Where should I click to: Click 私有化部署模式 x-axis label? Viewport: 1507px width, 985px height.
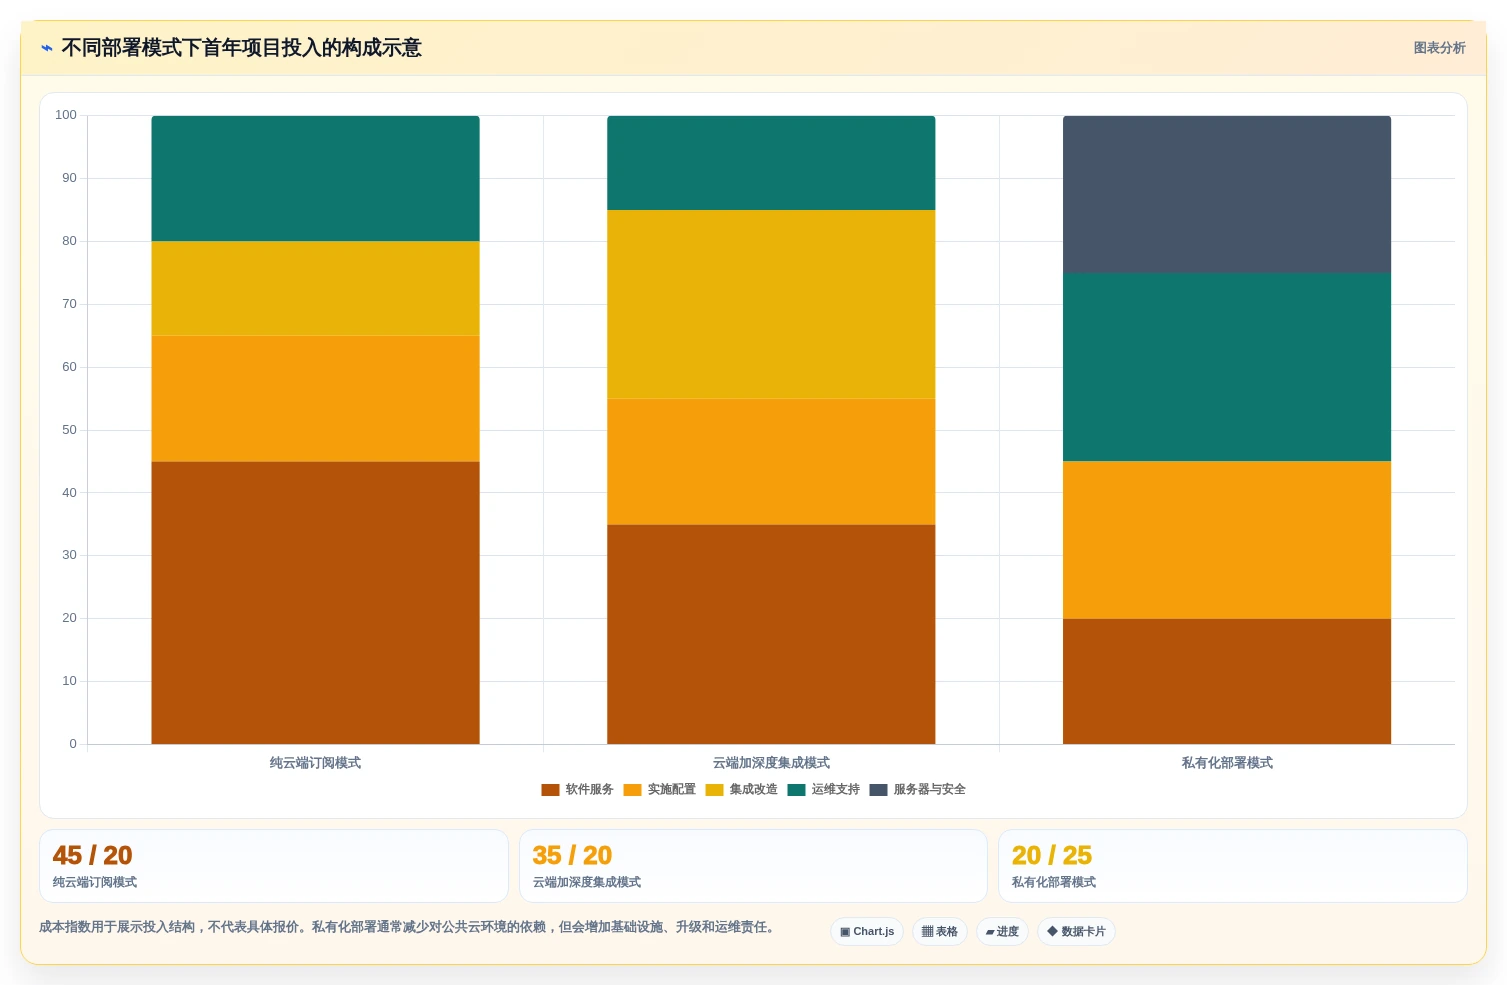pyautogui.click(x=1227, y=763)
